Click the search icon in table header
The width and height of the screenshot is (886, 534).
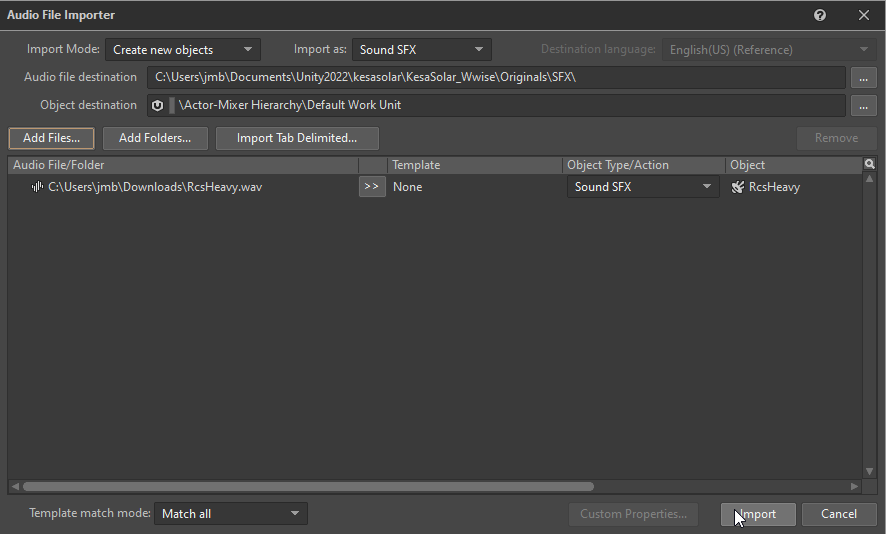869,165
